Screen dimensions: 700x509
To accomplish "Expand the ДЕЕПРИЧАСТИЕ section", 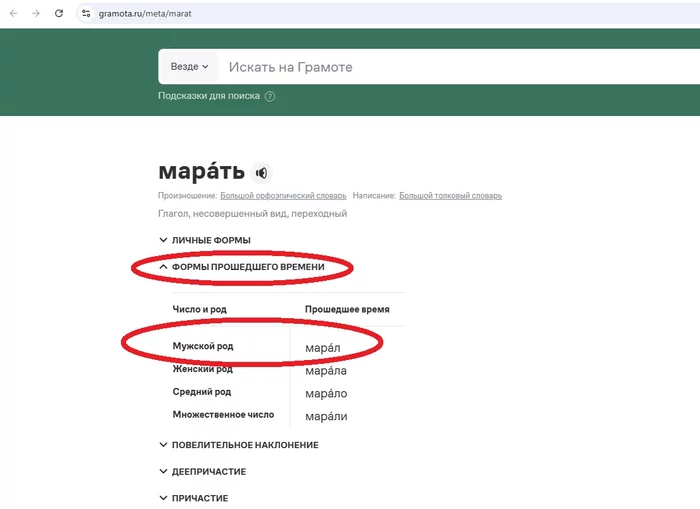I will click(203, 471).
